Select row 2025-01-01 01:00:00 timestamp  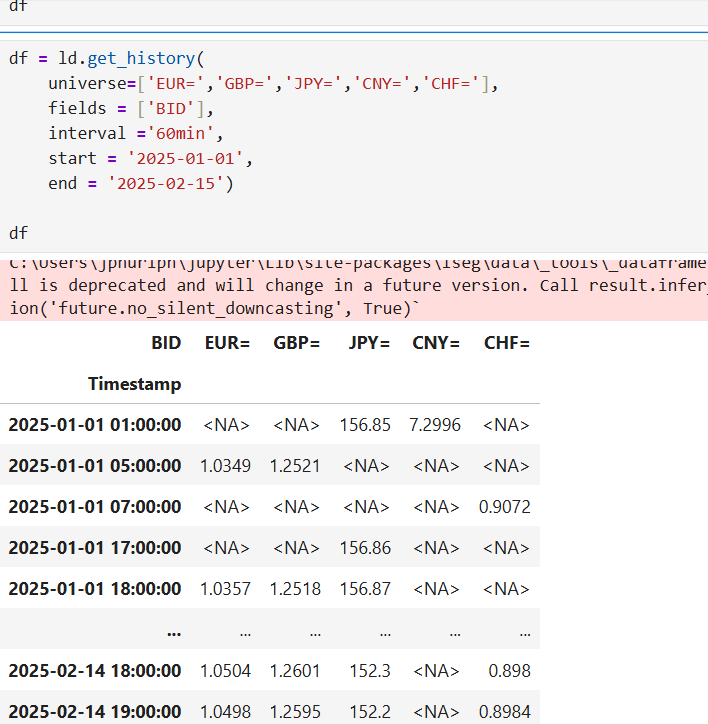click(x=95, y=425)
